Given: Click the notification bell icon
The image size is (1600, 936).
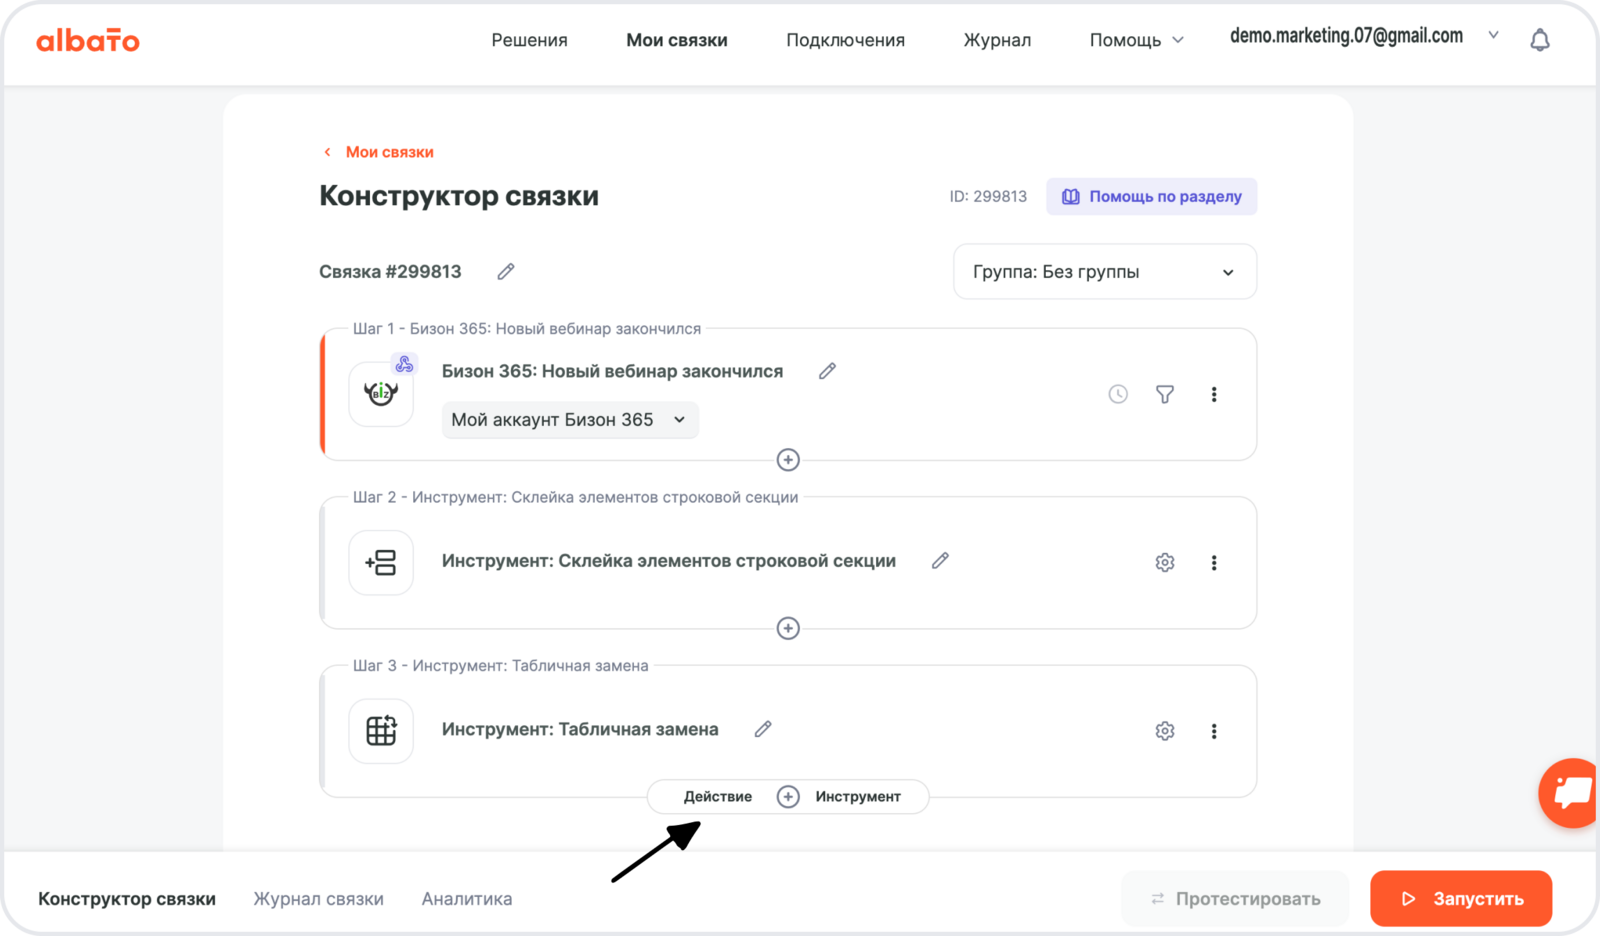Looking at the screenshot, I should 1540,40.
